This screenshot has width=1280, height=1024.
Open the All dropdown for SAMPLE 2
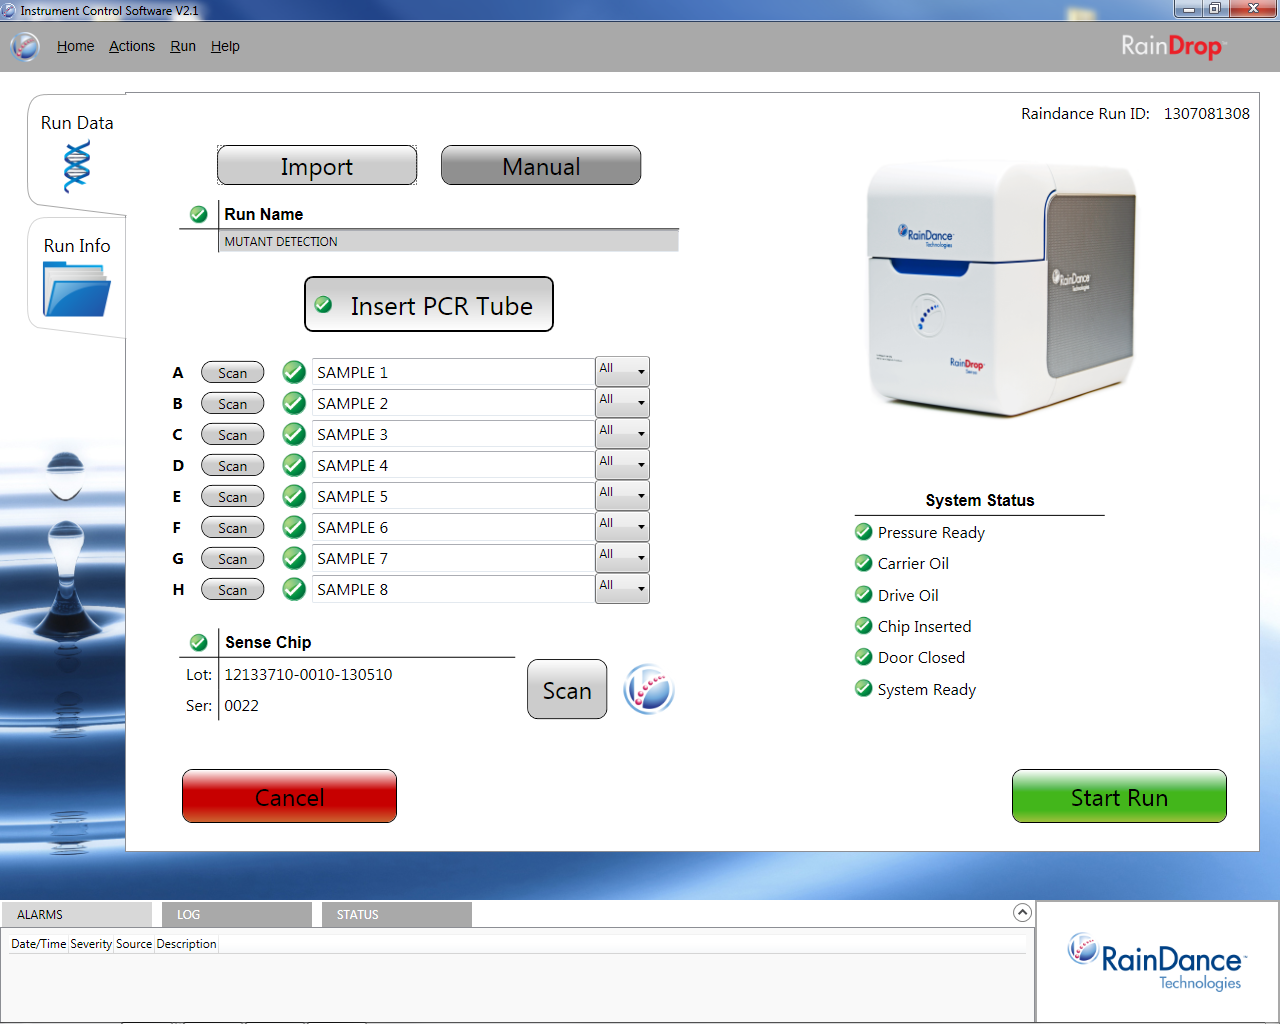pyautogui.click(x=622, y=403)
